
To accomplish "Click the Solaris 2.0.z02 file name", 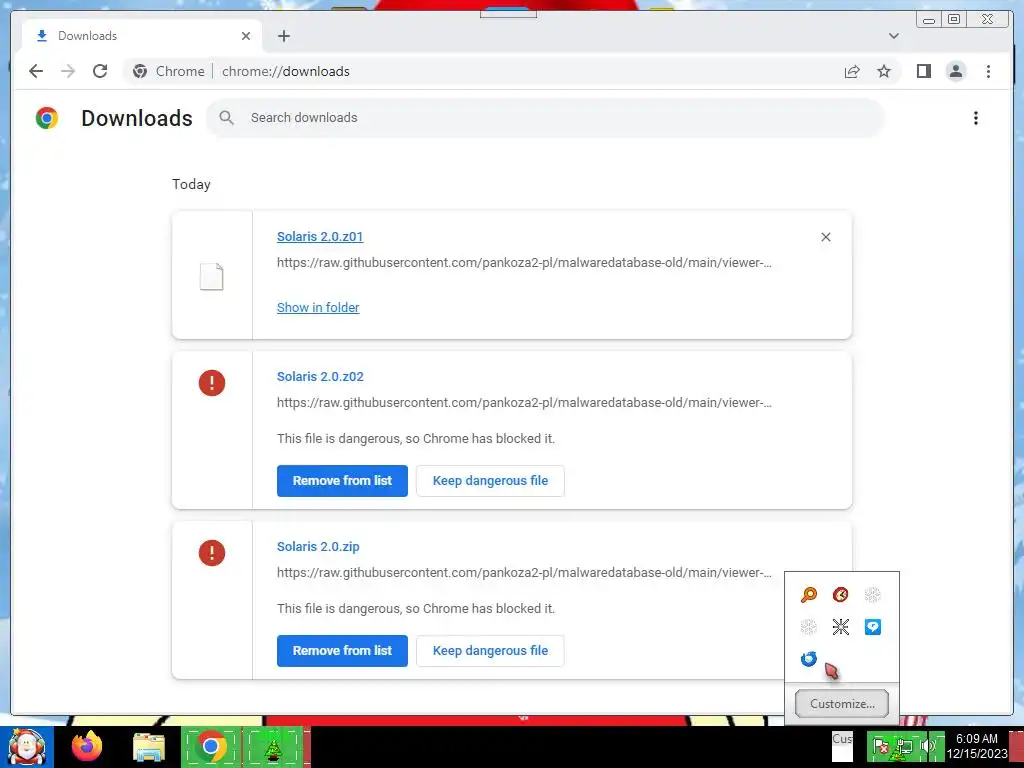I will pyautogui.click(x=320, y=377).
